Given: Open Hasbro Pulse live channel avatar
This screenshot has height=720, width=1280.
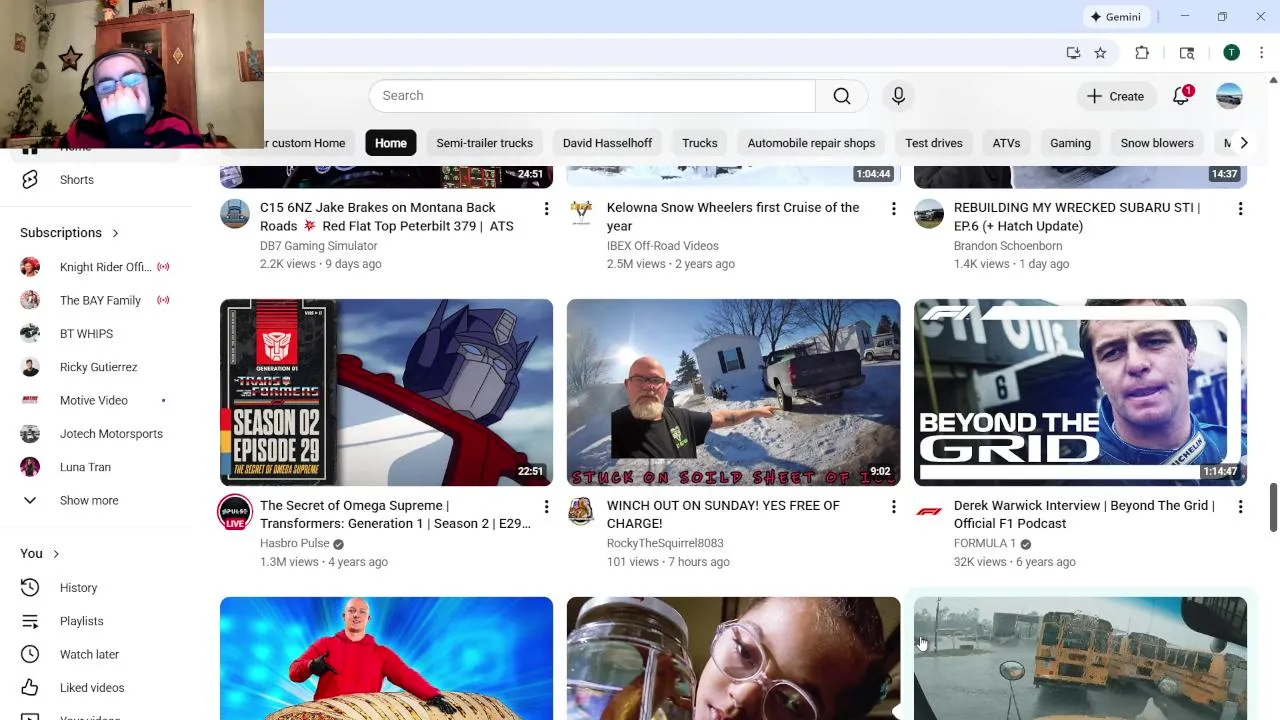Looking at the screenshot, I should point(235,513).
